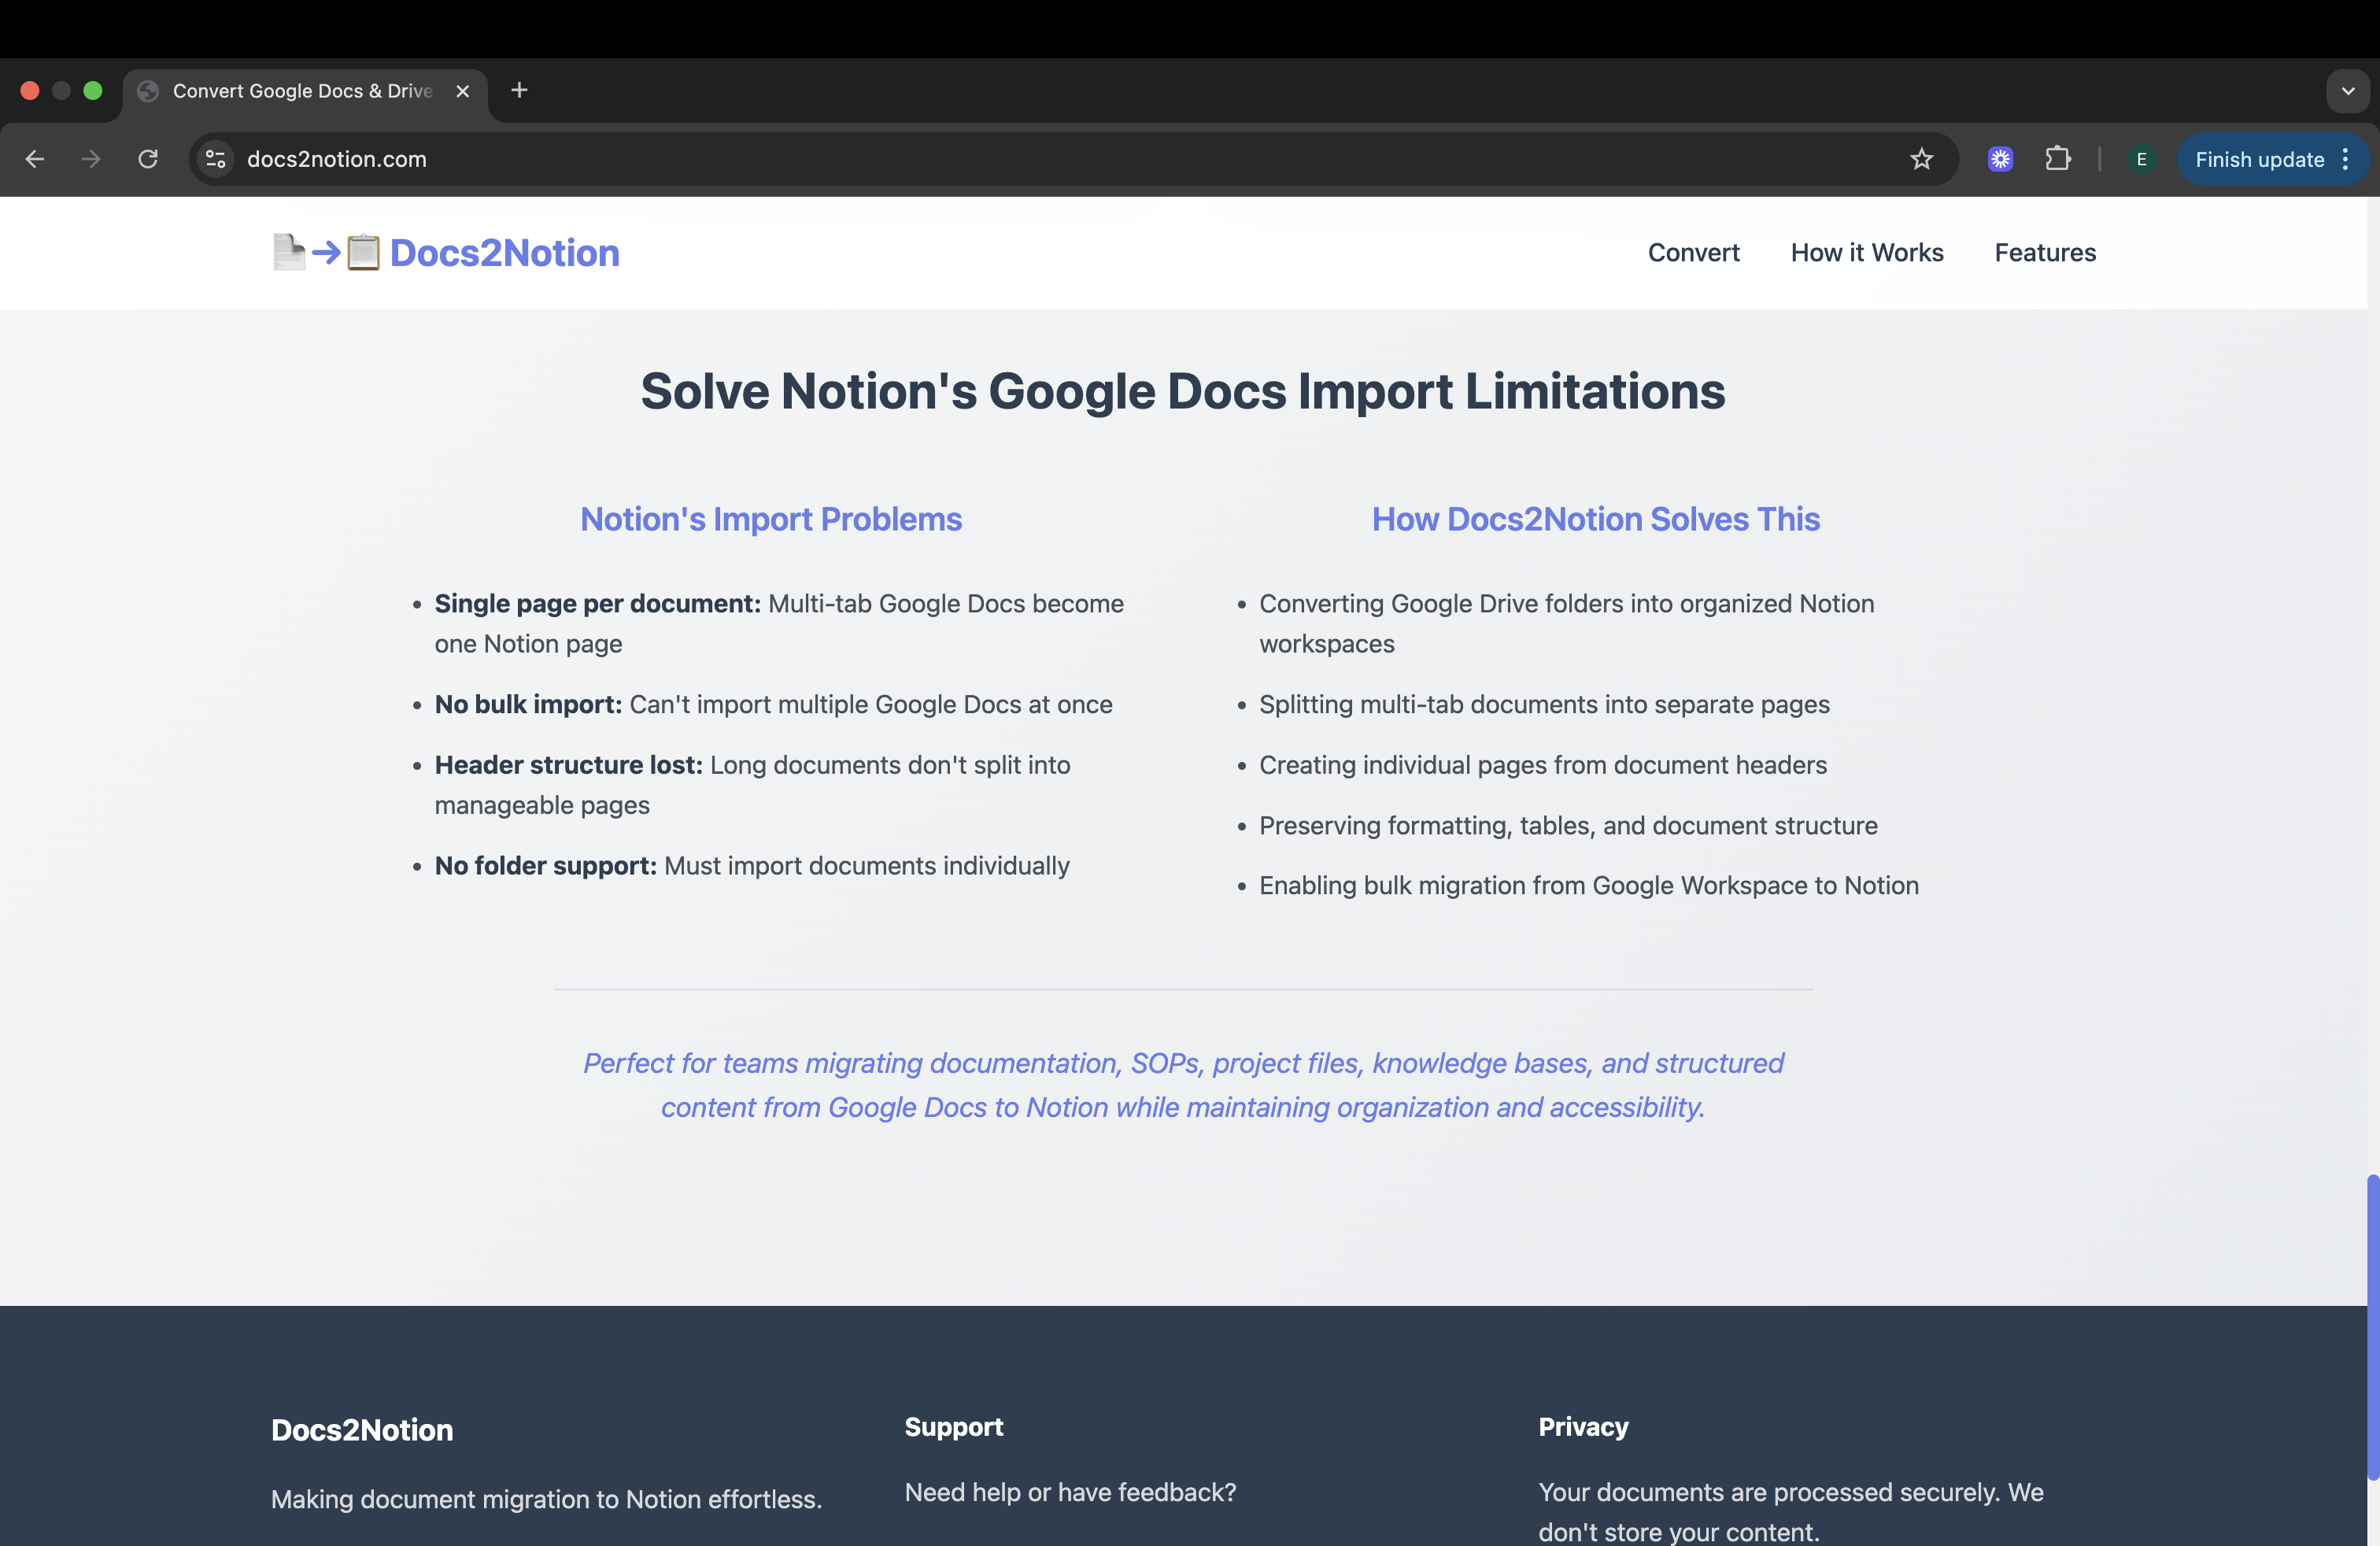Click the macOS green full-screen window button
This screenshot has height=1546, width=2380.
pos(93,91)
